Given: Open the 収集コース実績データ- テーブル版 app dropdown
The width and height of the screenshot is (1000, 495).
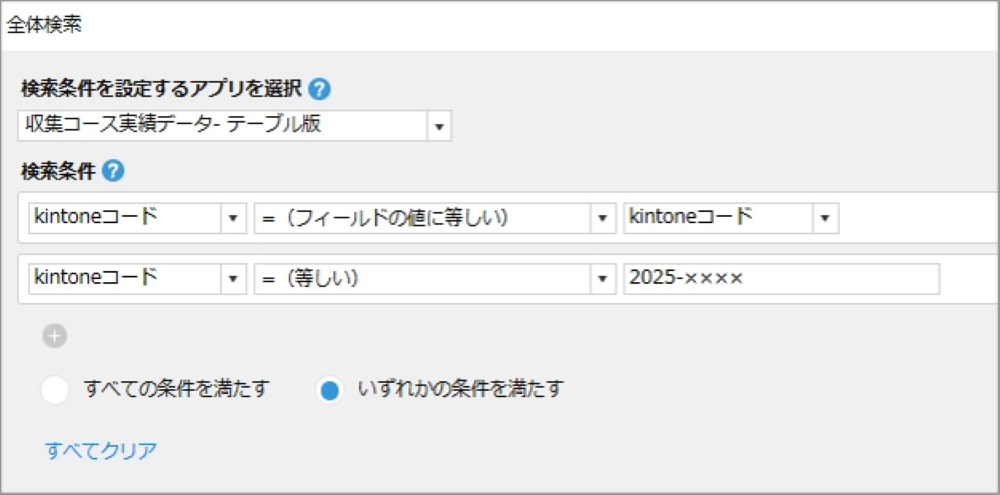Looking at the screenshot, I should 235,126.
